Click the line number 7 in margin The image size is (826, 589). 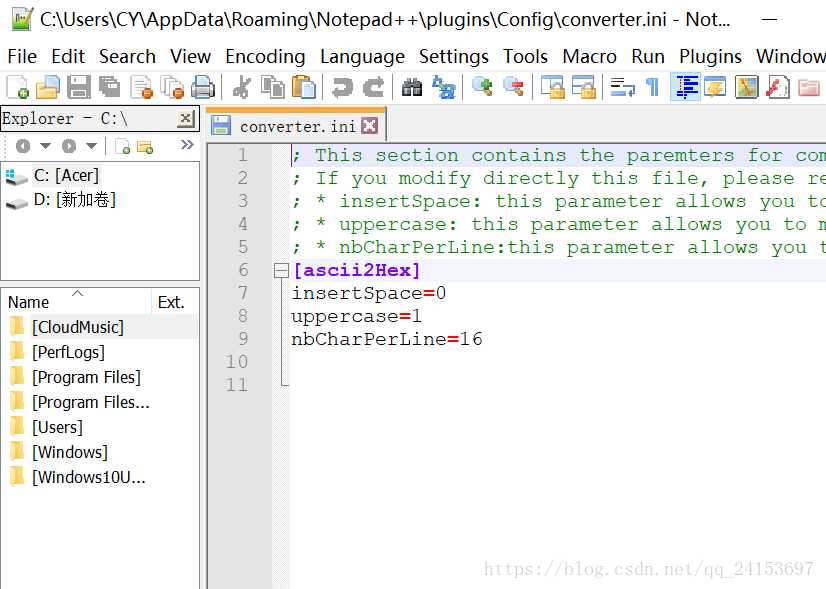[242, 293]
